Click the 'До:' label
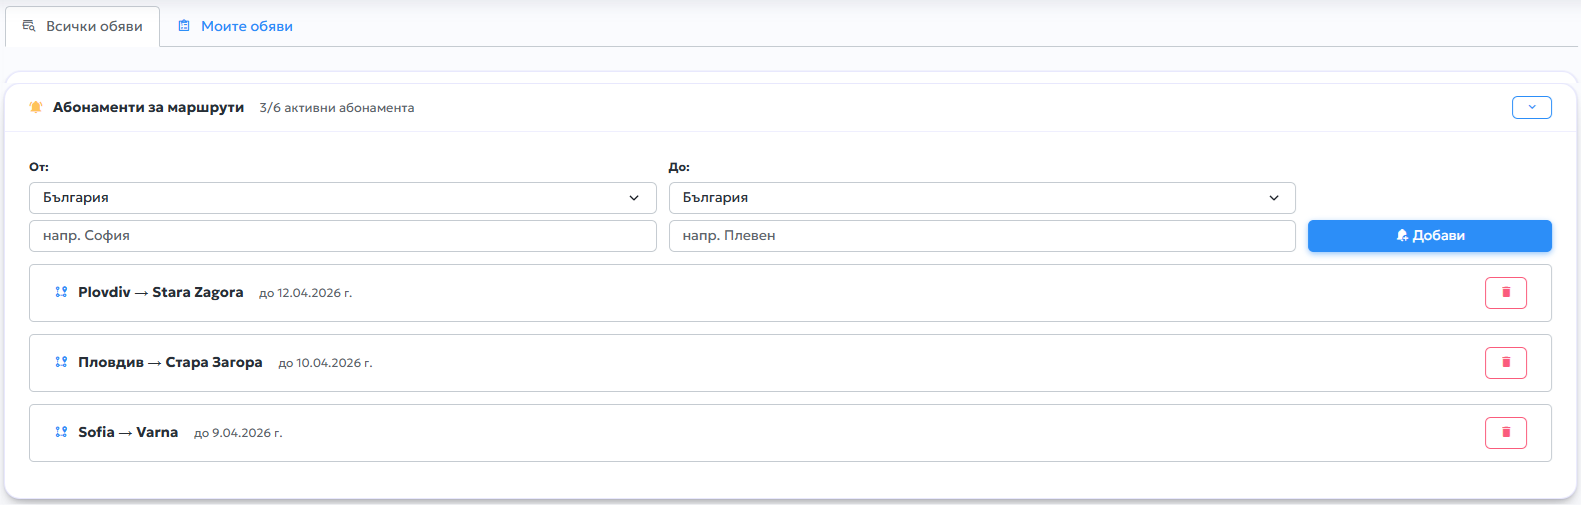1583x505 pixels. [679, 167]
